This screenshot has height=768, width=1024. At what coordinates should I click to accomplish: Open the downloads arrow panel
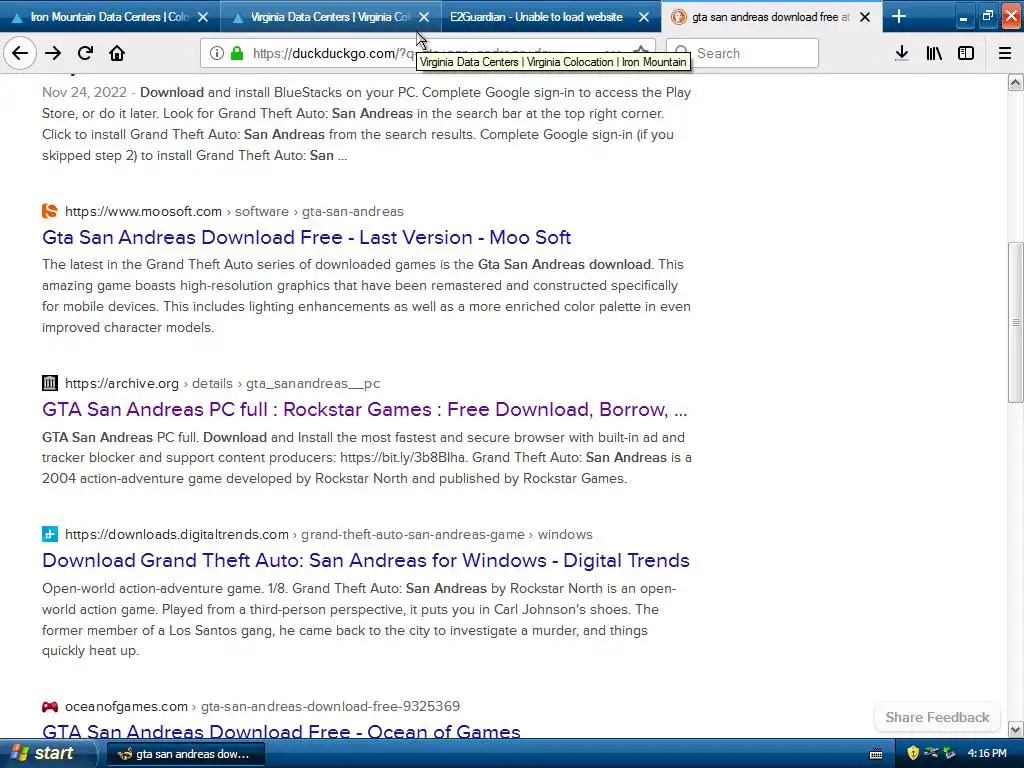tap(902, 53)
